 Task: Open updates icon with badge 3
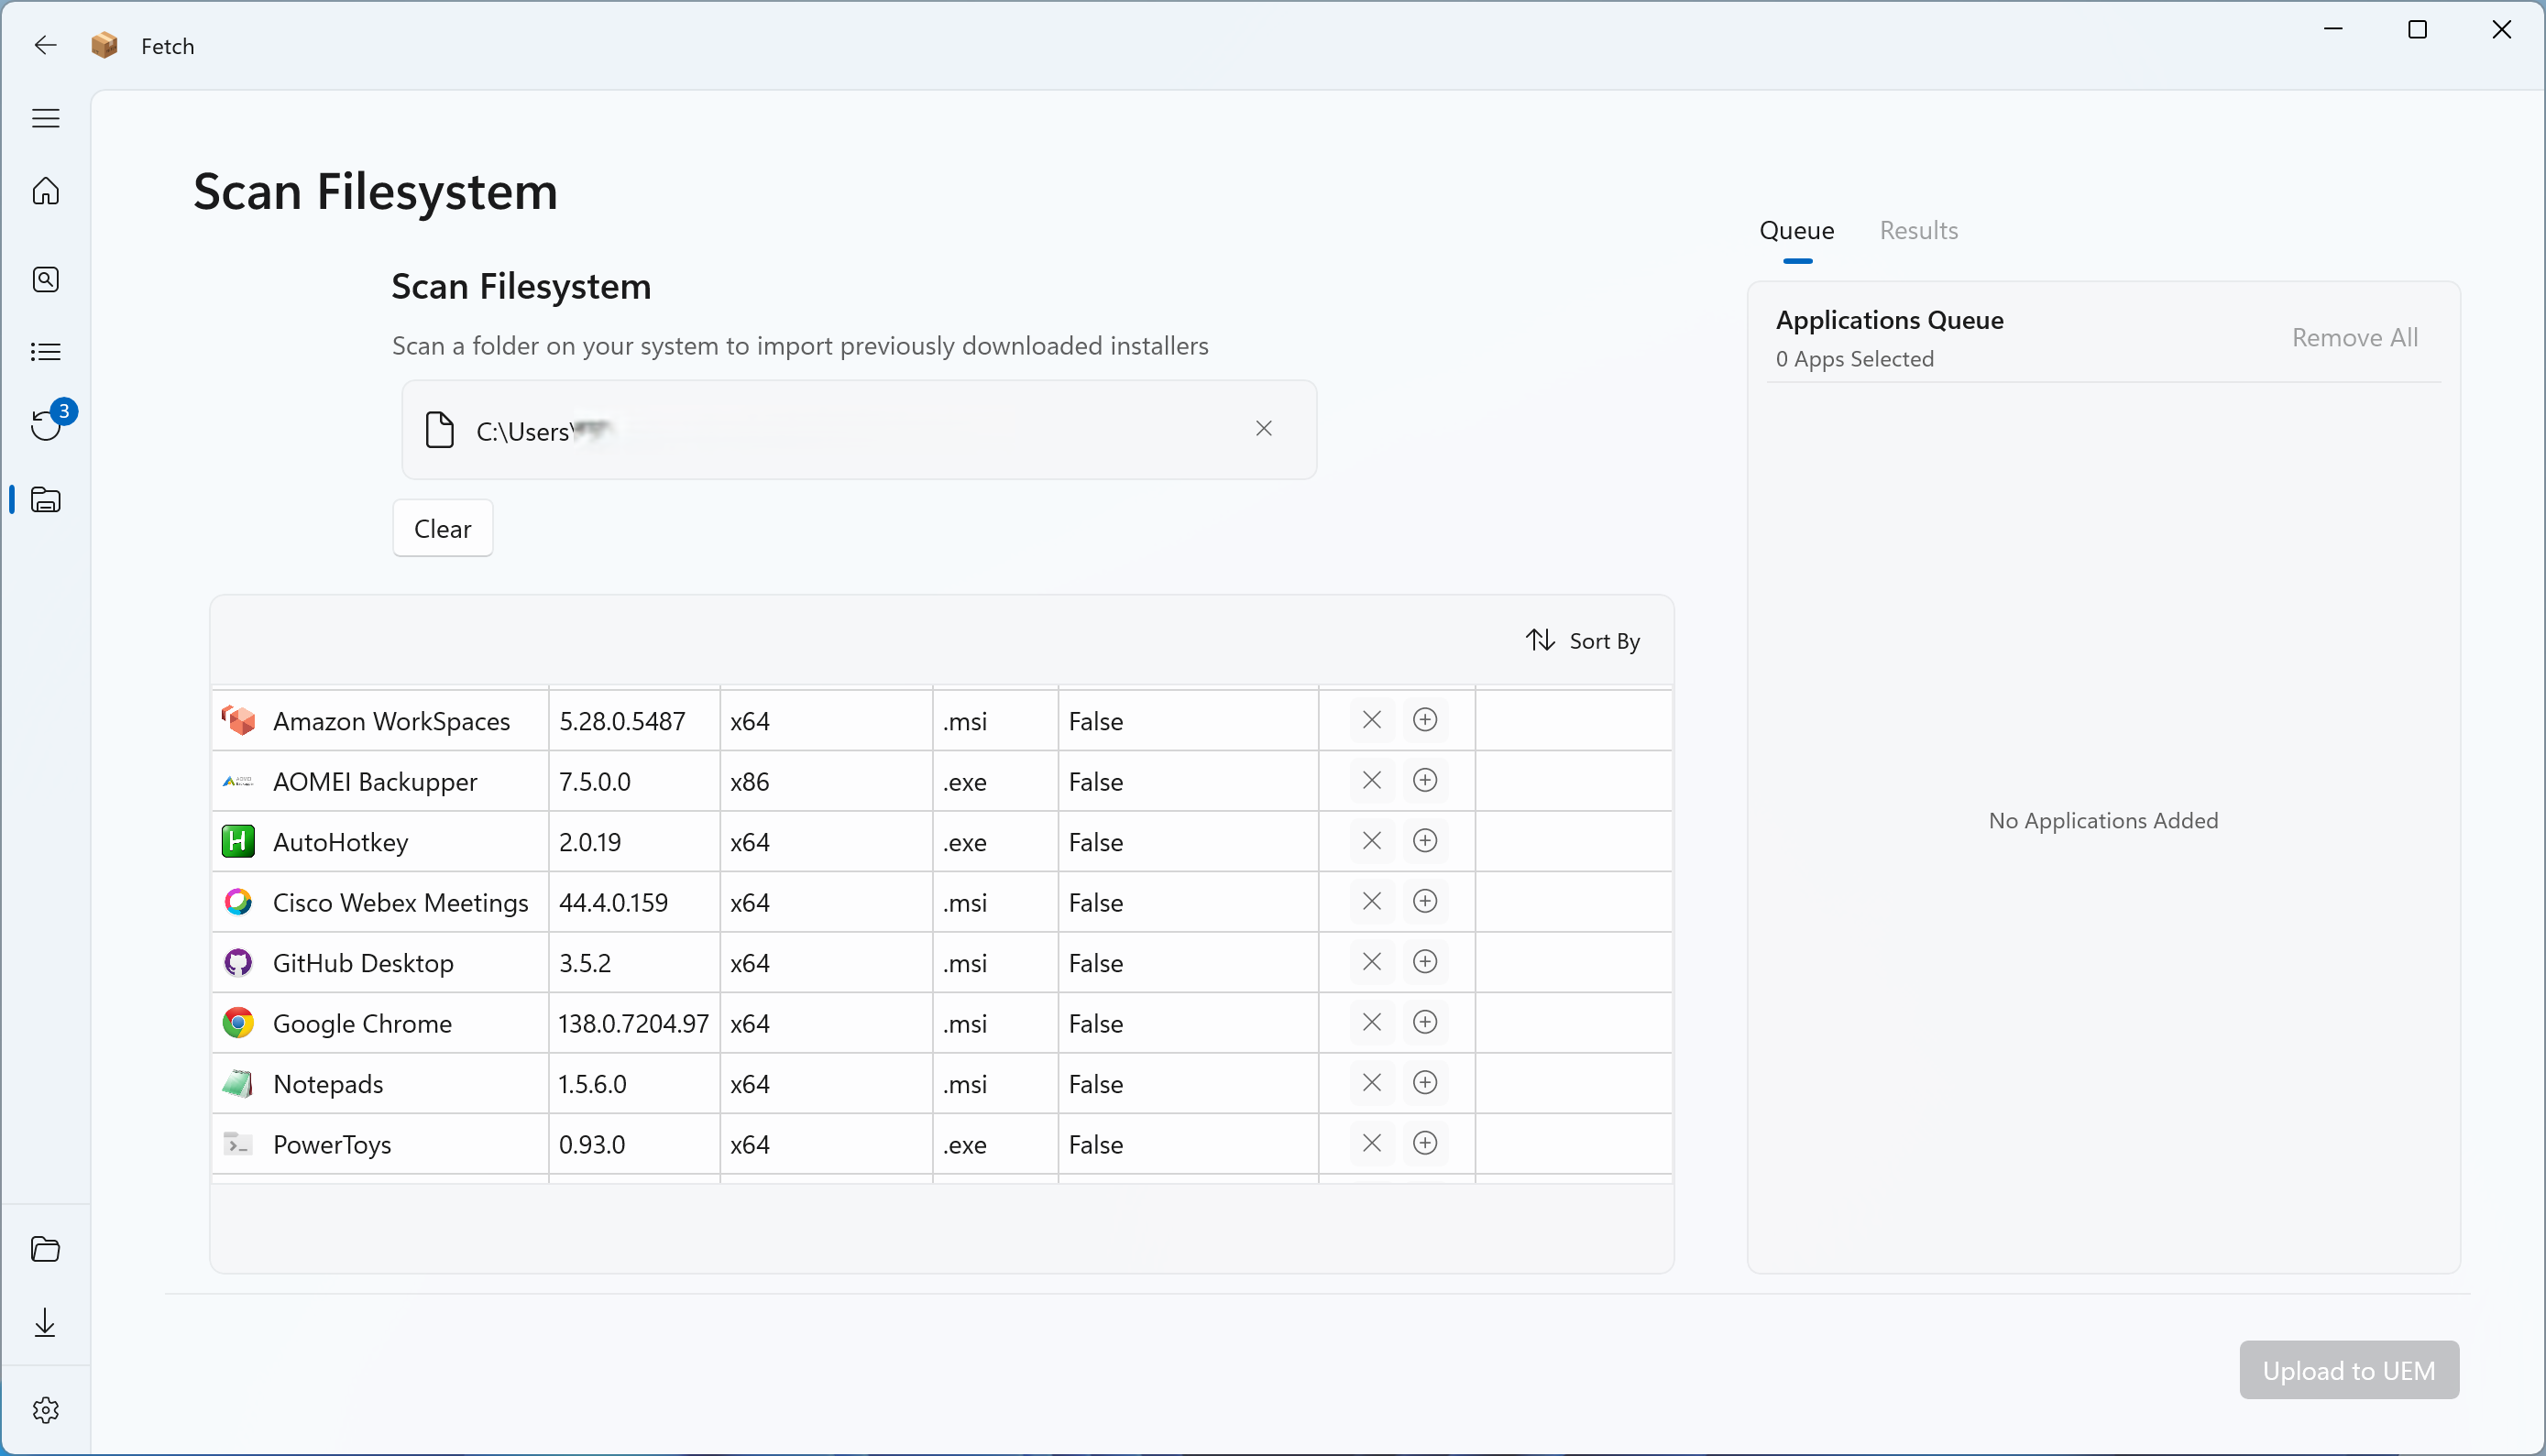[x=46, y=424]
